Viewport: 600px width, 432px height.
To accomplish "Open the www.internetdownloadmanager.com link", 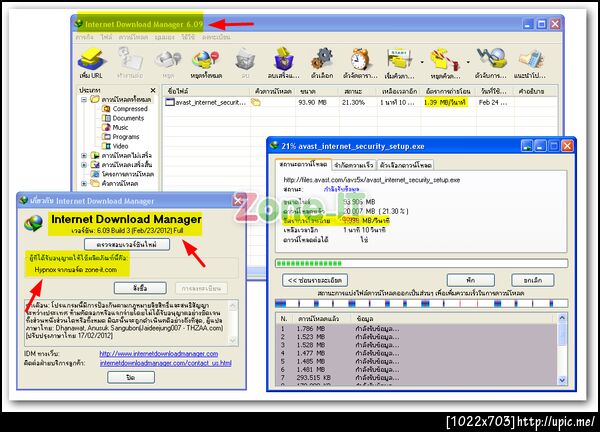I will click(x=159, y=354).
